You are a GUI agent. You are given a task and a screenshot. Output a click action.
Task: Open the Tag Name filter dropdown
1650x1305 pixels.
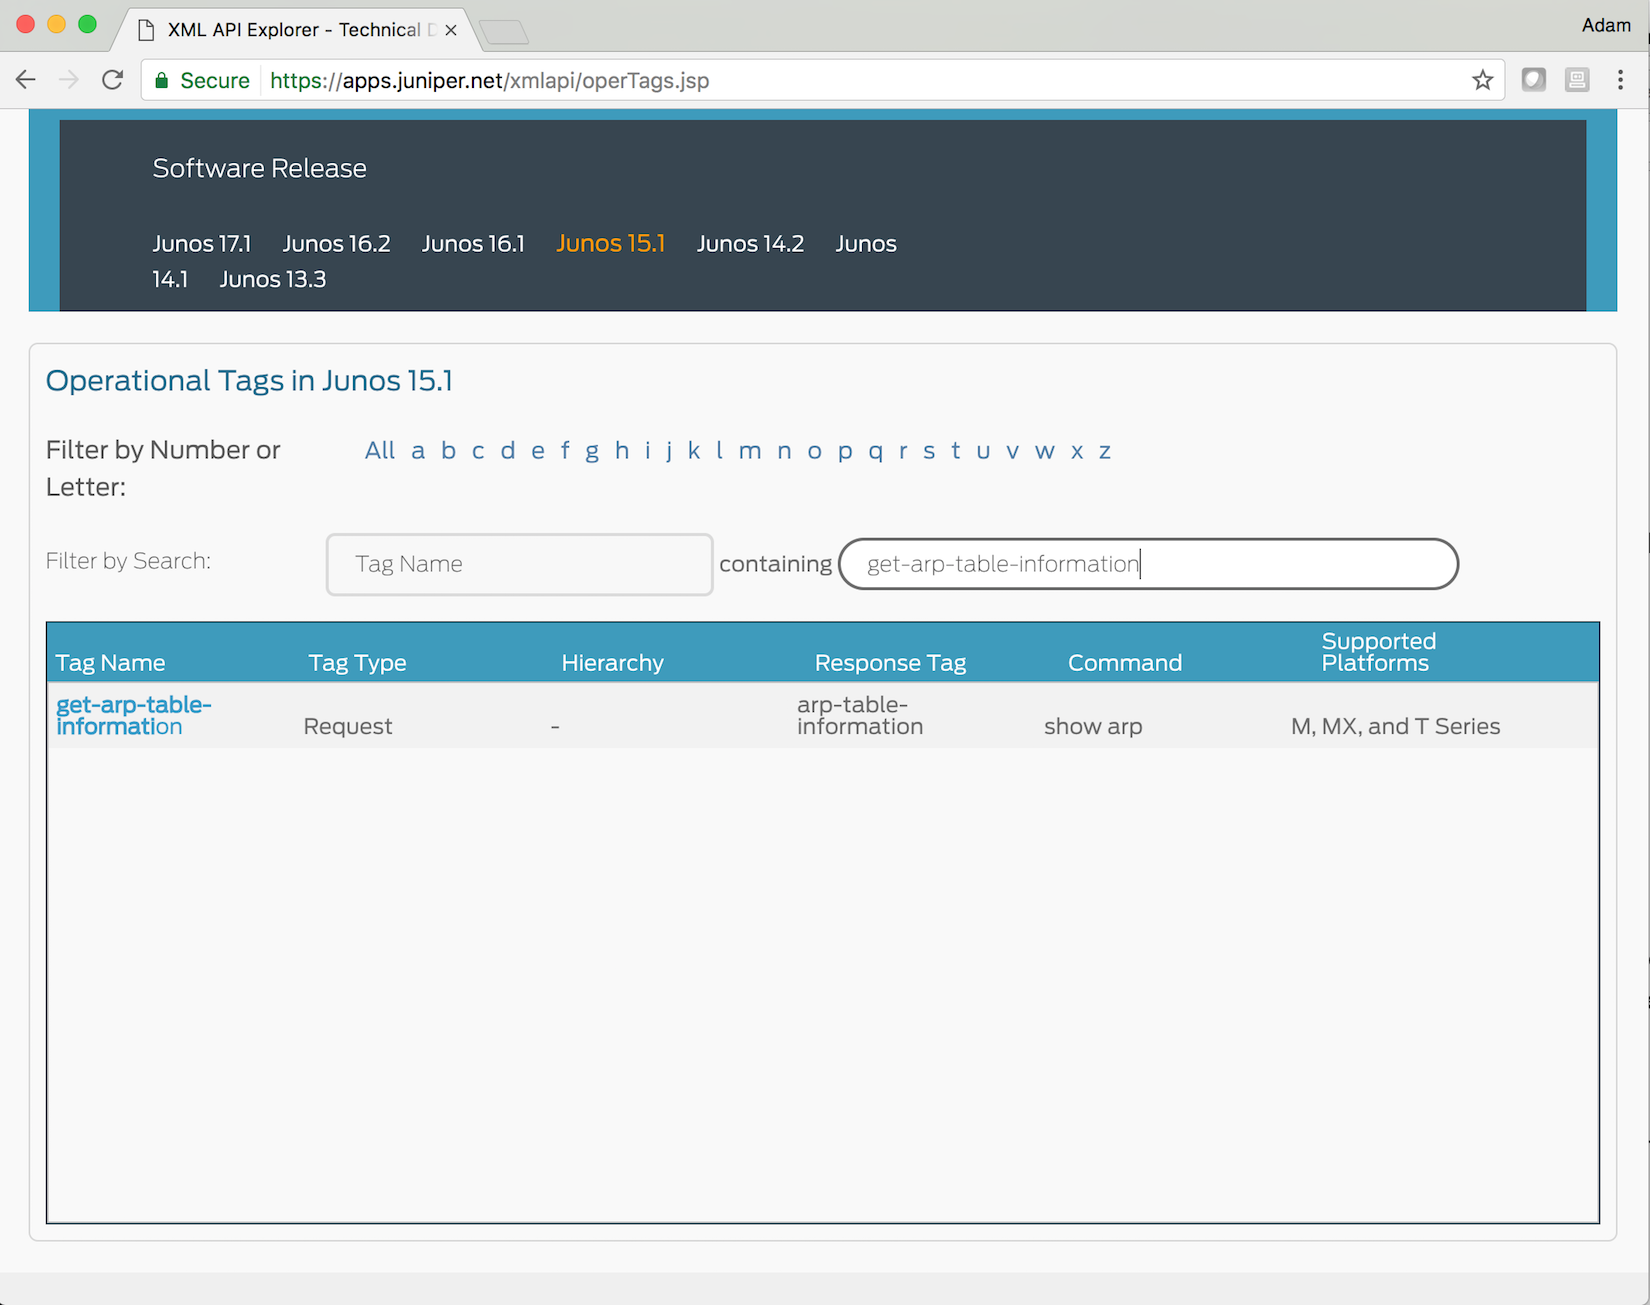click(519, 564)
